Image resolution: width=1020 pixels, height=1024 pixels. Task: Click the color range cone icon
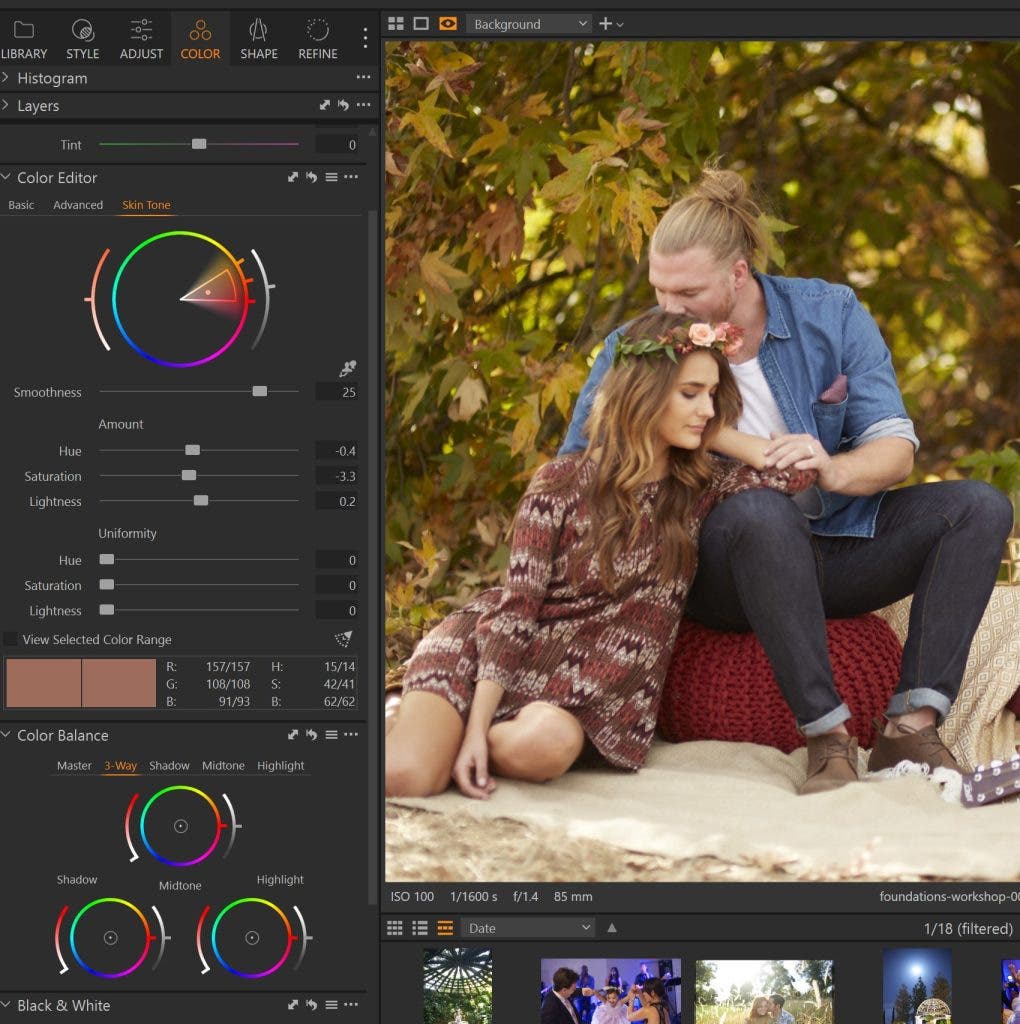343,638
